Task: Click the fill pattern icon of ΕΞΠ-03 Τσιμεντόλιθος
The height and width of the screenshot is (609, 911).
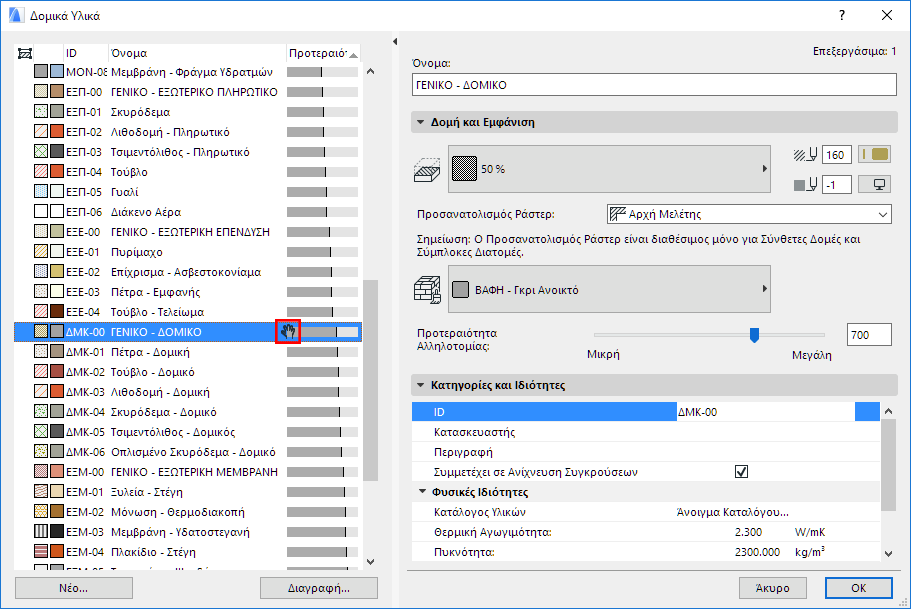Action: (41, 152)
